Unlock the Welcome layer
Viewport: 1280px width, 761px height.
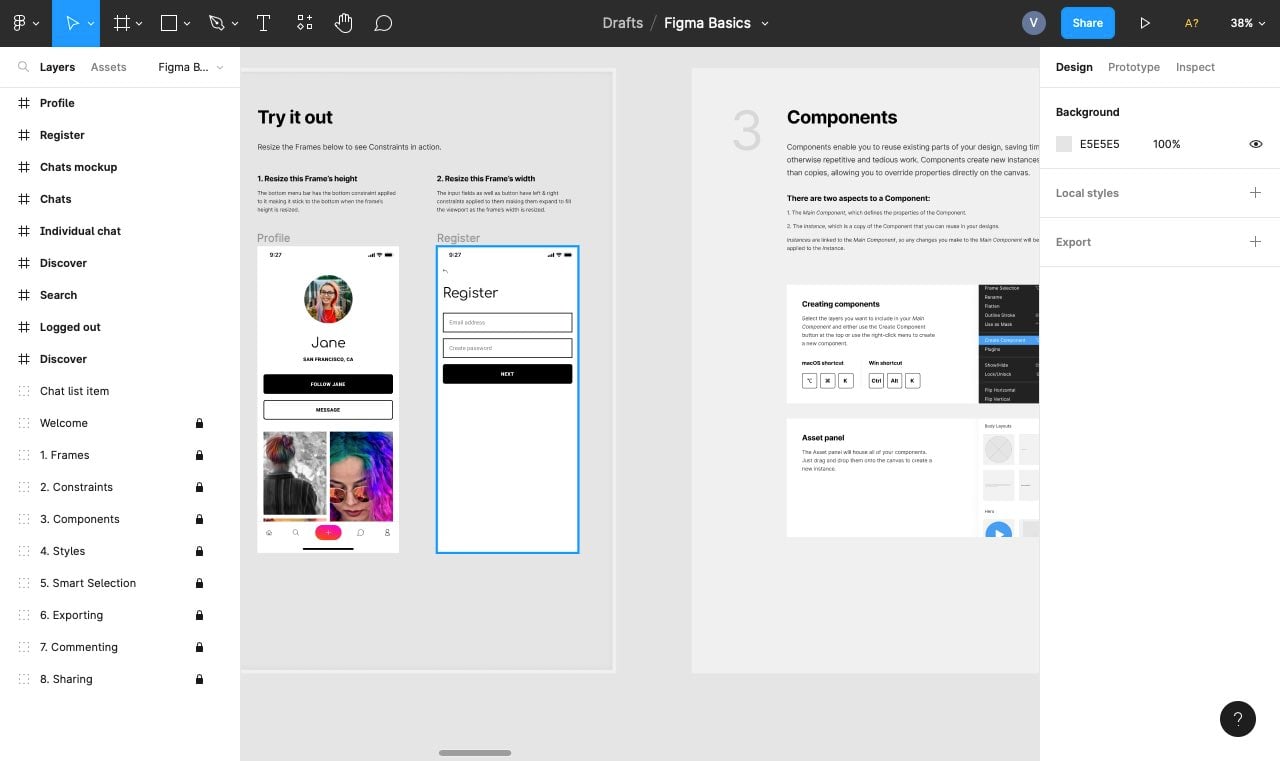(200, 423)
